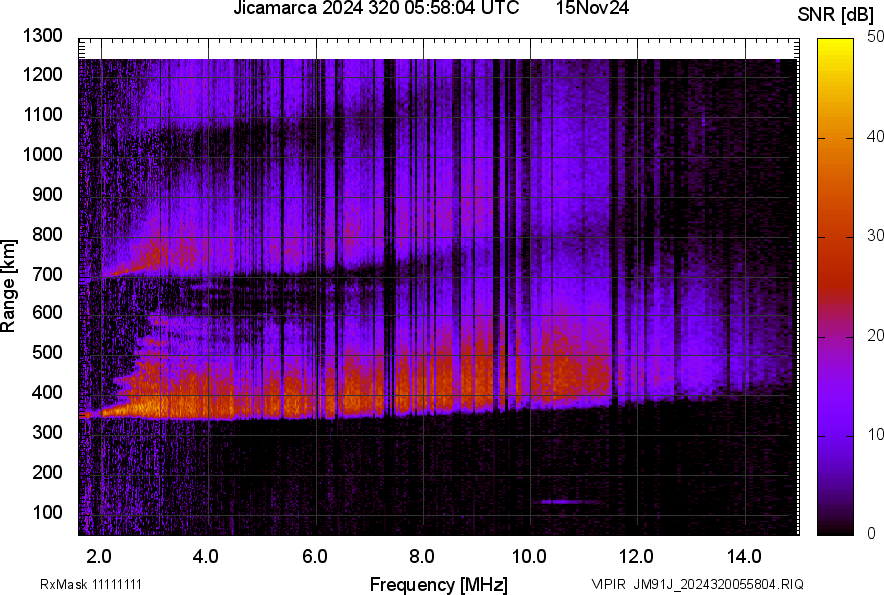This screenshot has width=884, height=595.
Task: Click the range tick label '300'
Action: pyautogui.click(x=47, y=433)
